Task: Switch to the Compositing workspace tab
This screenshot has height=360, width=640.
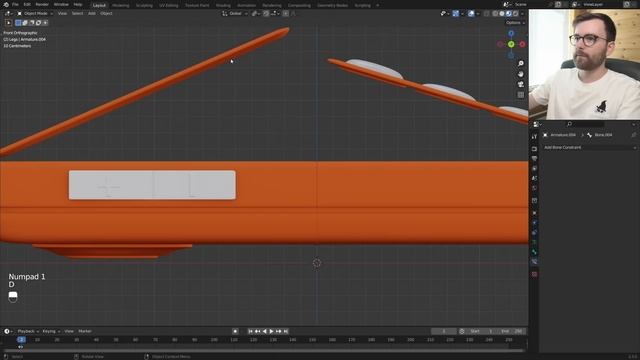Action: 299,5
